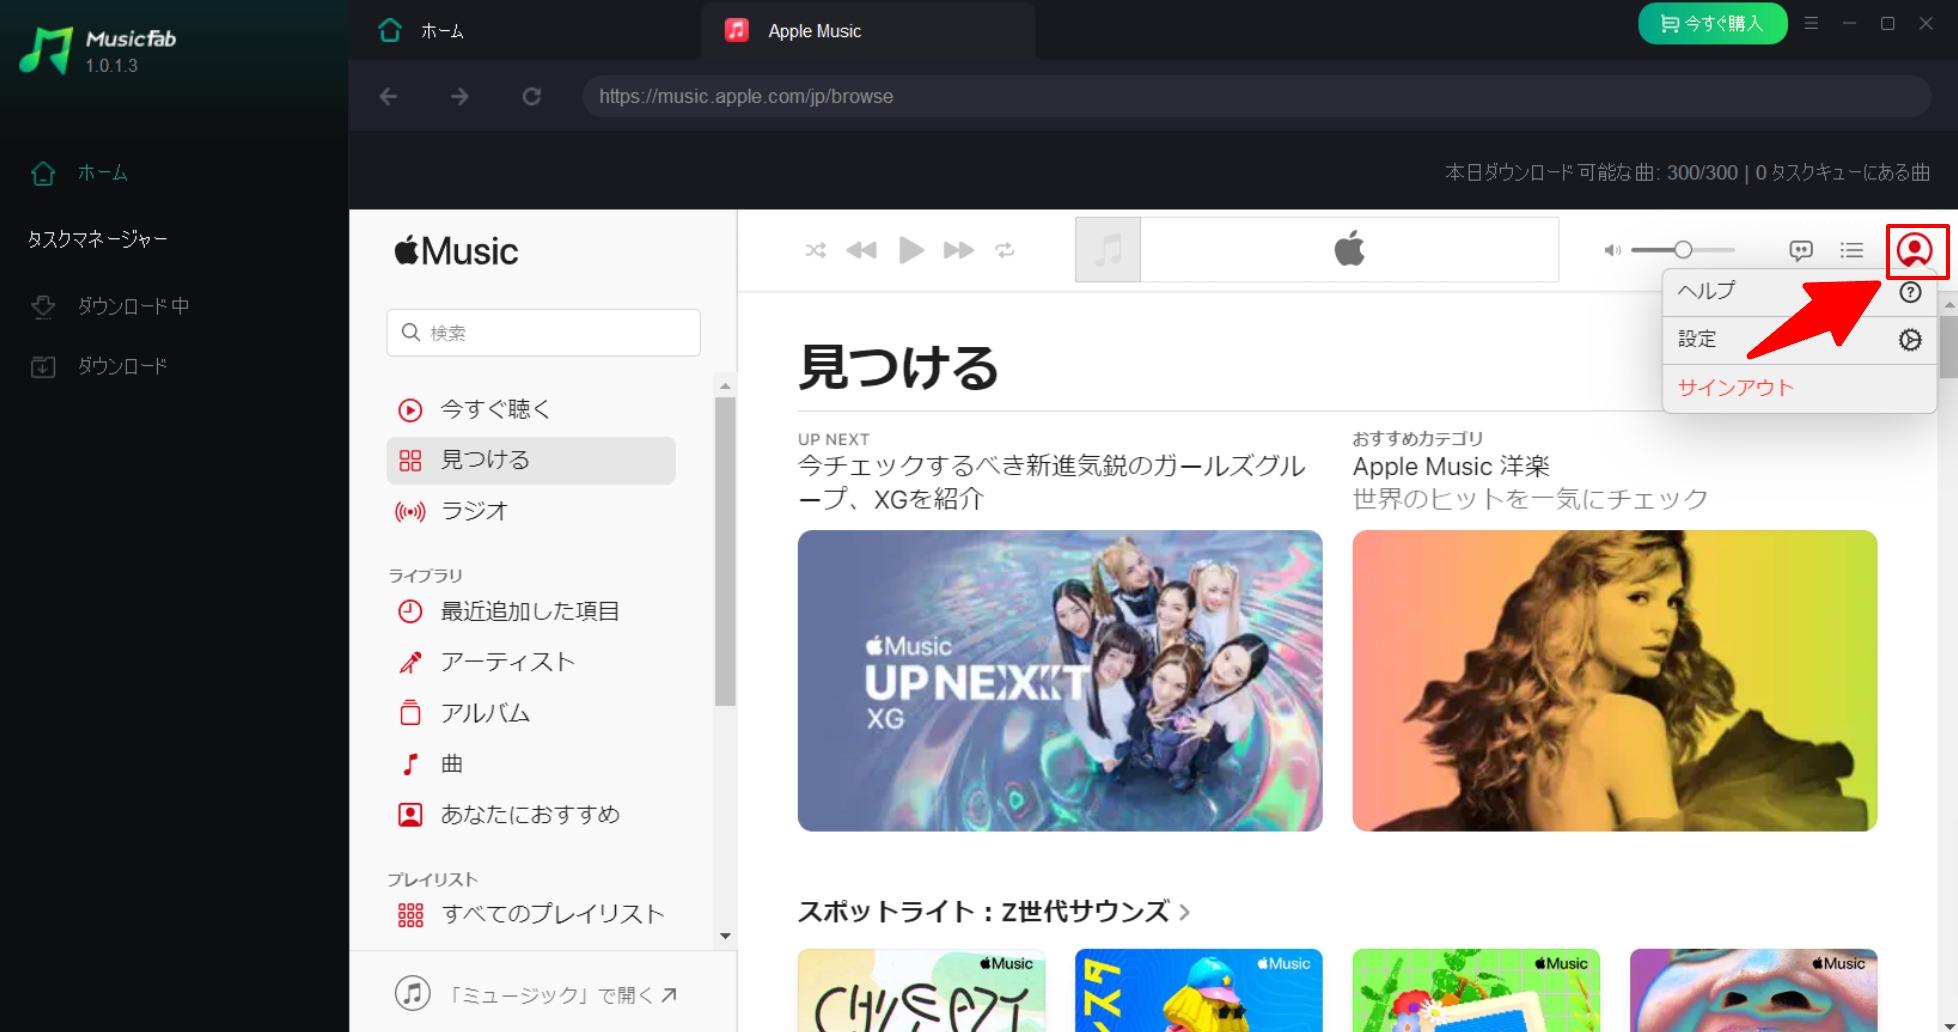This screenshot has height=1032, width=1958.
Task: Mute with the volume speaker icon
Action: (1612, 250)
